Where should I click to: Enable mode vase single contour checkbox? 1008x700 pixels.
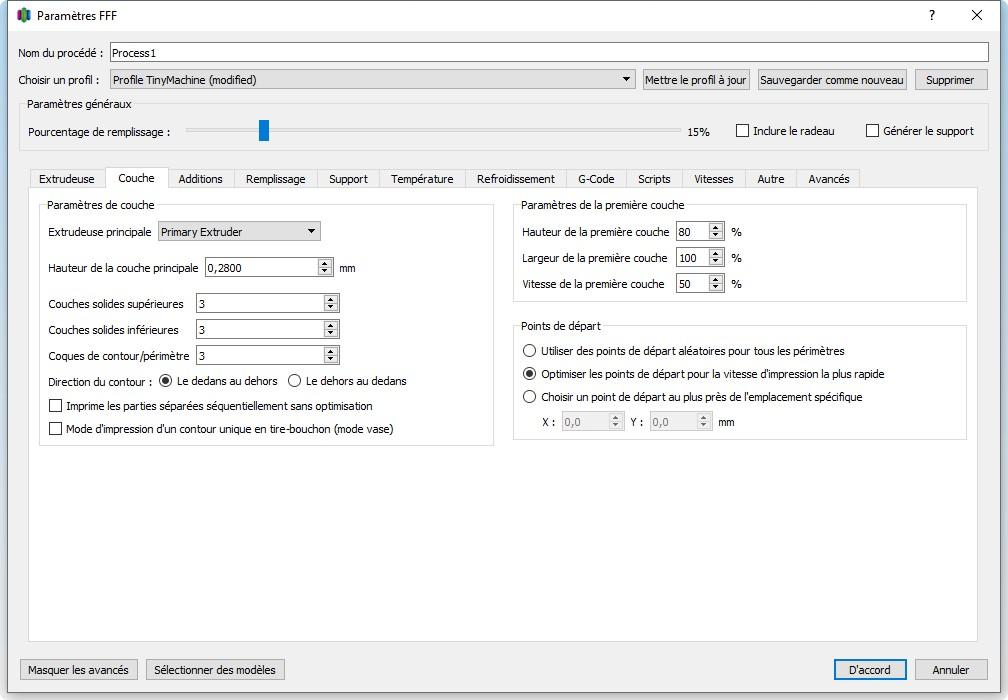tap(56, 429)
